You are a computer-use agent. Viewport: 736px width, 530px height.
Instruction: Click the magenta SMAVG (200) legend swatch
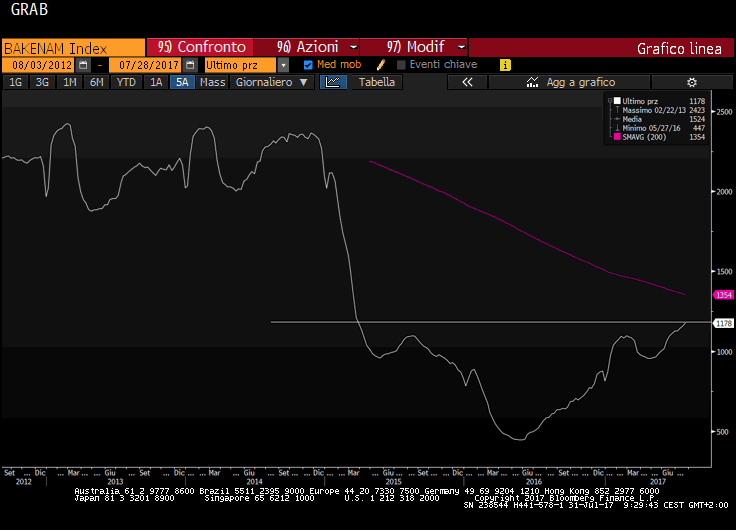click(617, 137)
